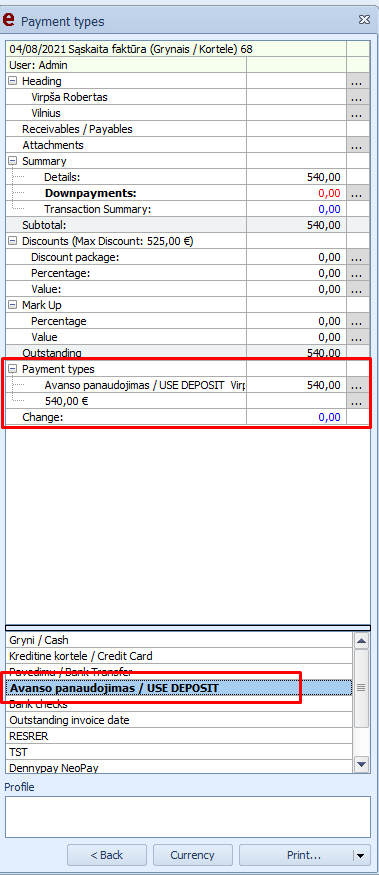The height and width of the screenshot is (875, 379).
Task: Click payment list scrollbar up arrow
Action: pos(362,641)
